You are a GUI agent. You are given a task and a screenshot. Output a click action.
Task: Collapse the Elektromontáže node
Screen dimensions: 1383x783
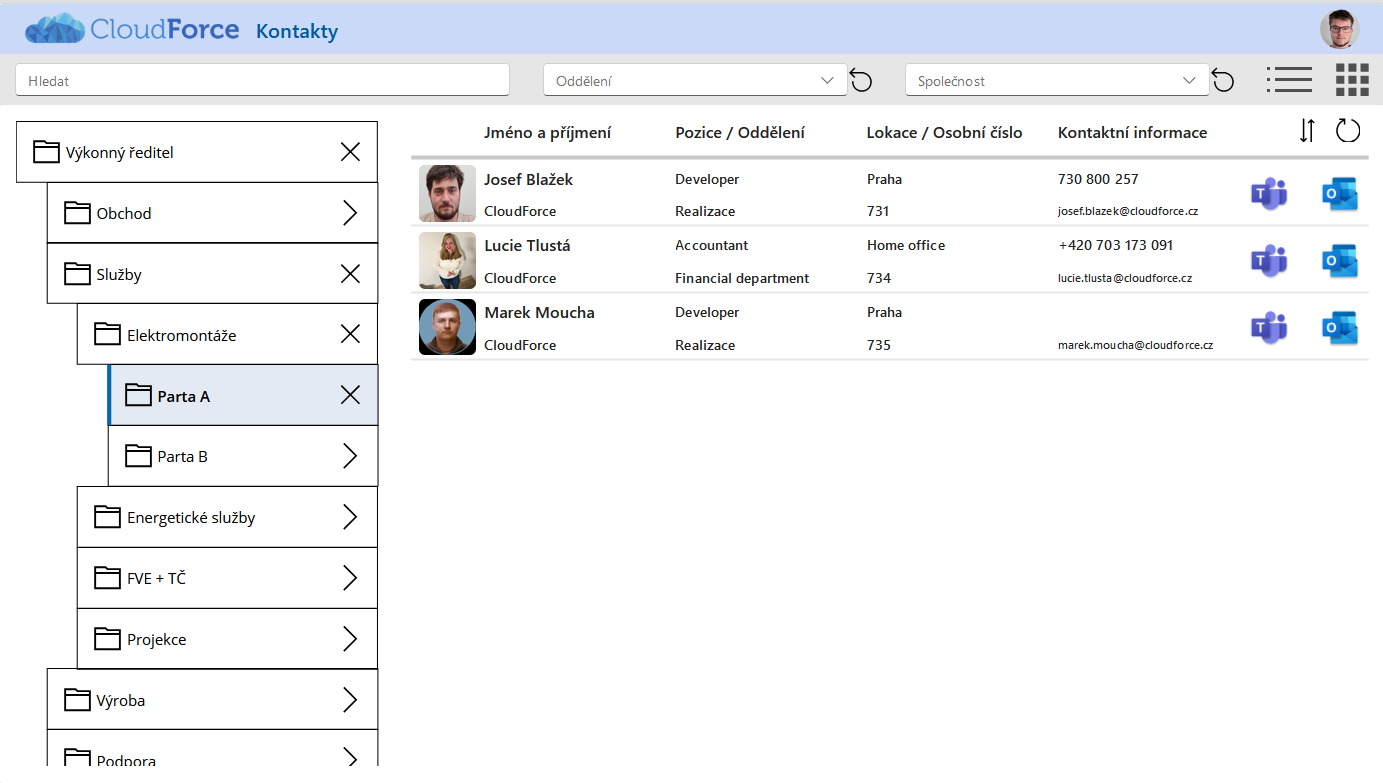[x=350, y=335]
